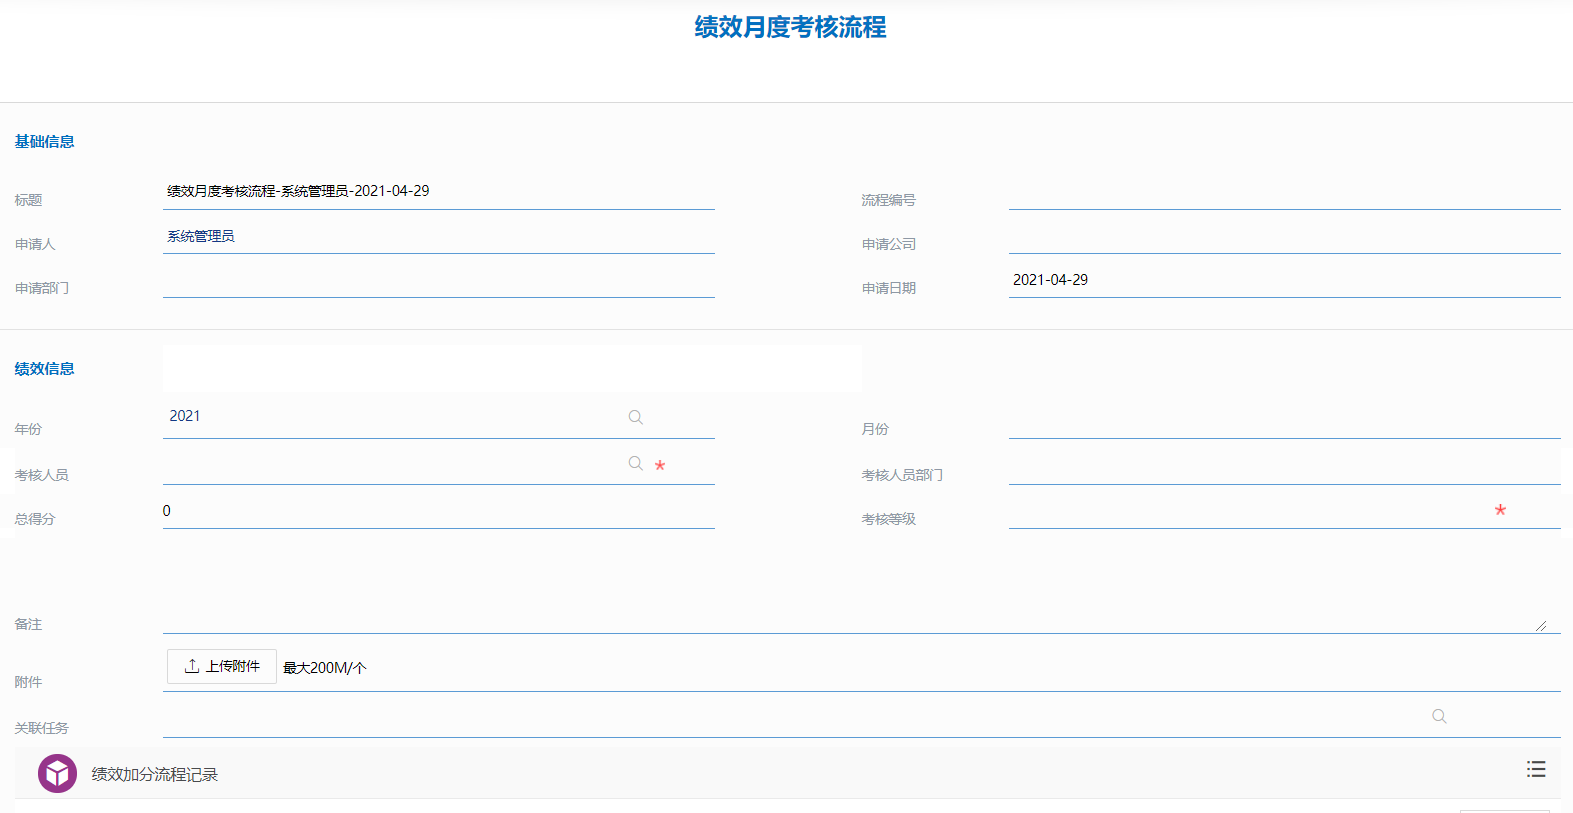Click the 绩效加分流程记录 section title
The width and height of the screenshot is (1573, 813).
coord(155,775)
